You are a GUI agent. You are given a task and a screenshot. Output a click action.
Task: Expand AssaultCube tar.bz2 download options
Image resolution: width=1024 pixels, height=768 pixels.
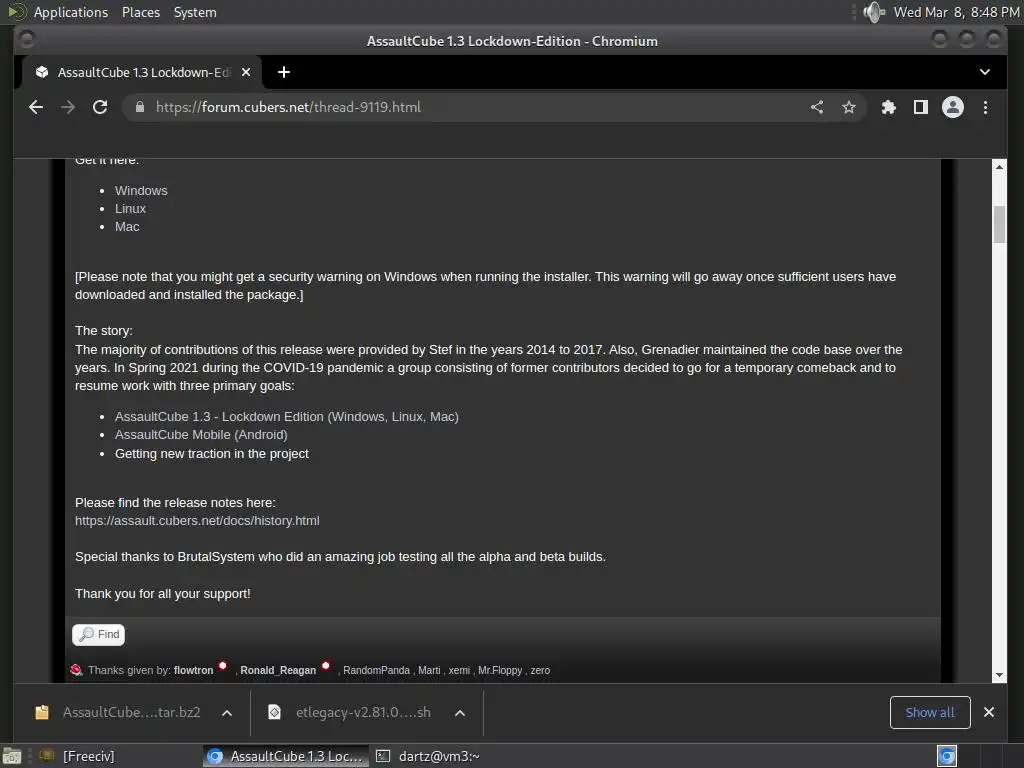pos(227,713)
